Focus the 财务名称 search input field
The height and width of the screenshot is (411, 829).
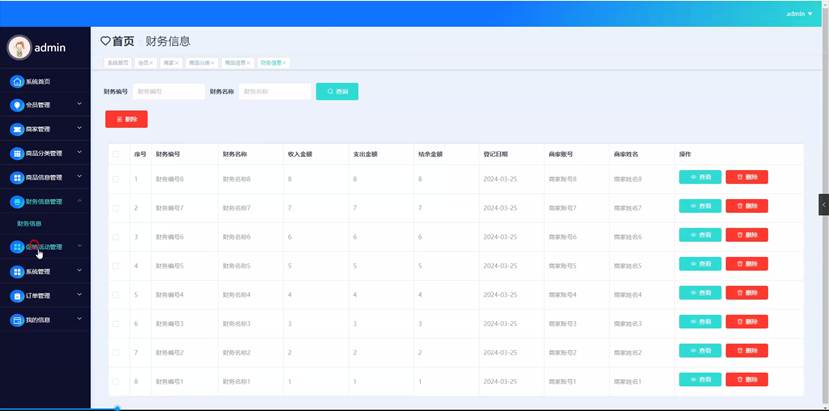275,92
